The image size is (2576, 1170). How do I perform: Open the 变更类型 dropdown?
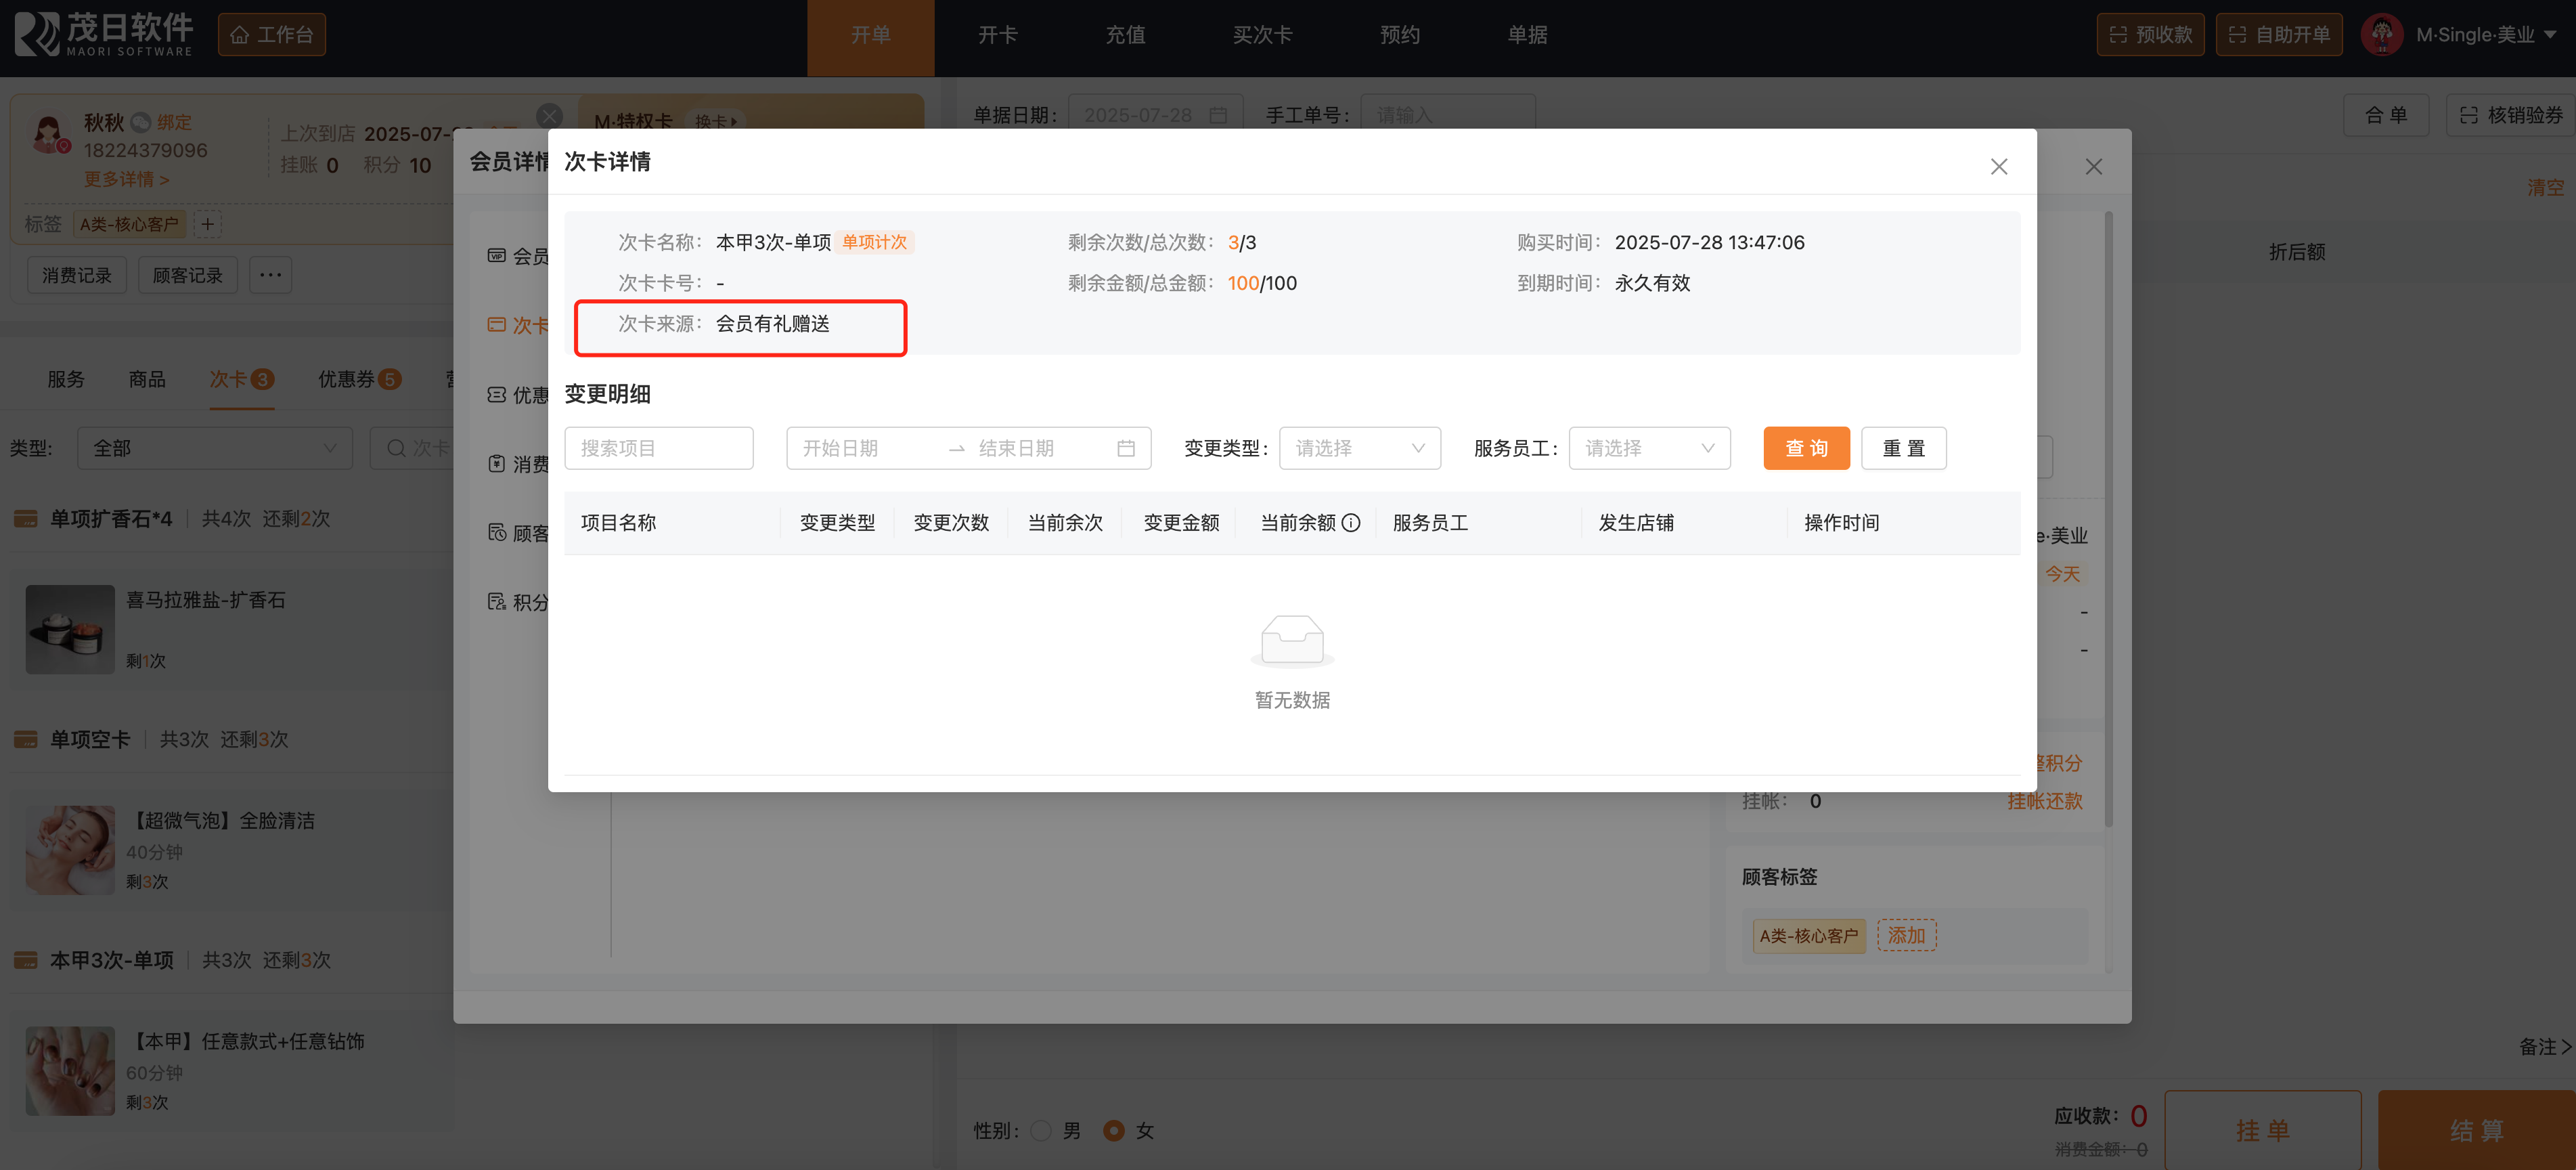tap(1359, 449)
